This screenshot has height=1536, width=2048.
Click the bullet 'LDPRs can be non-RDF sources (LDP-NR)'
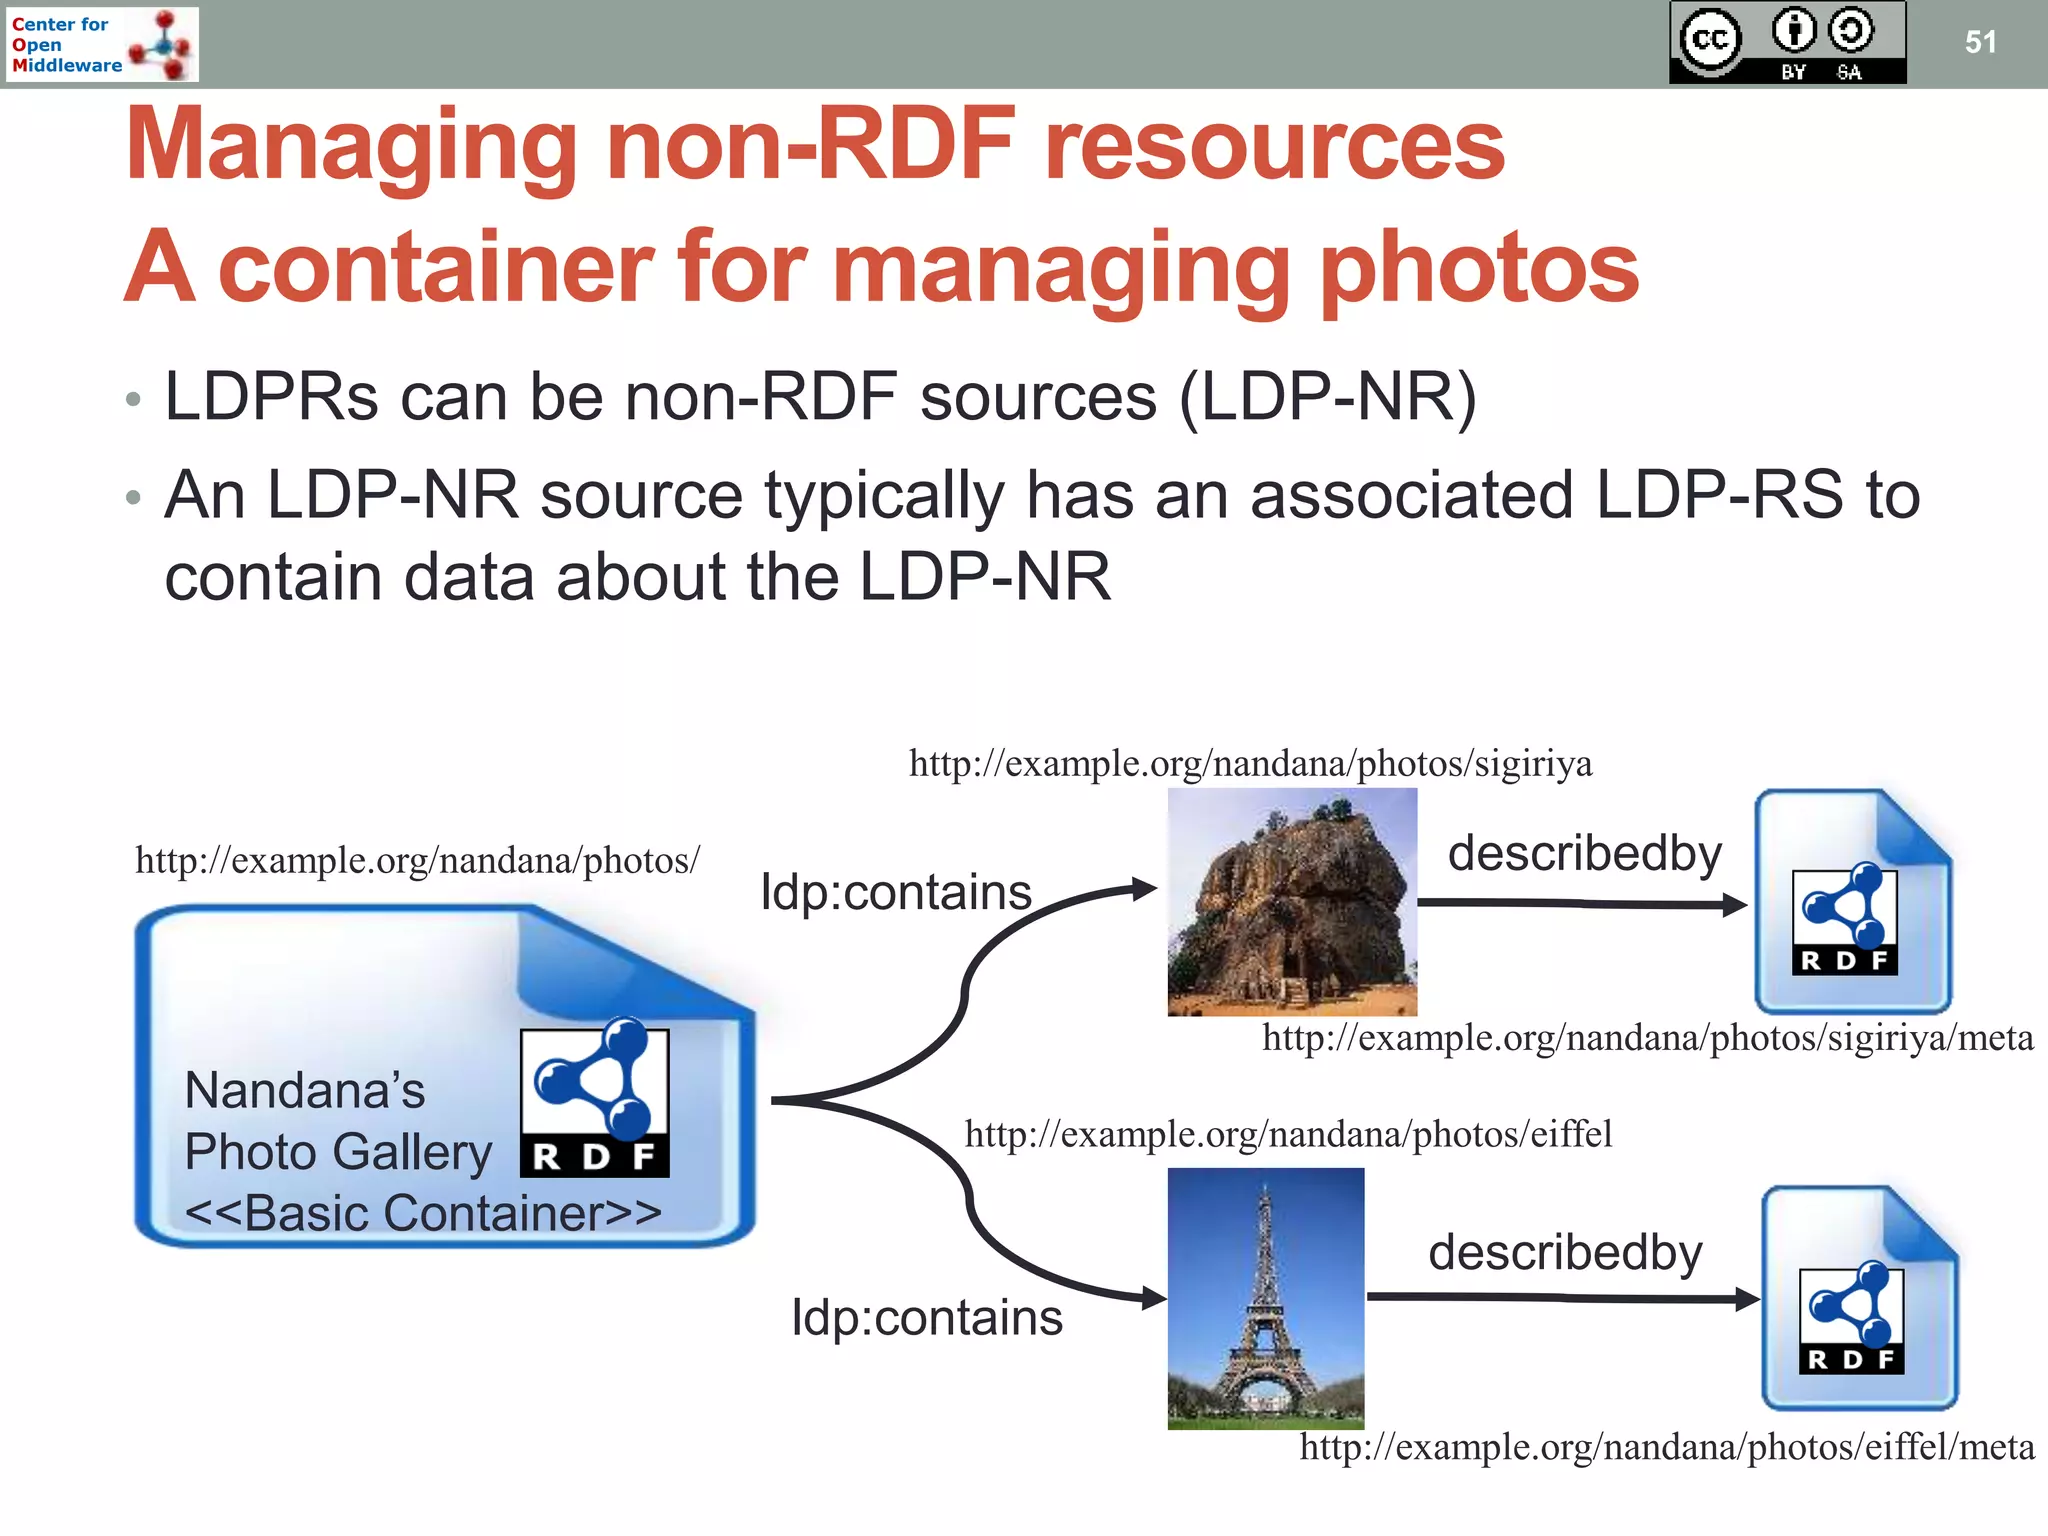click(820, 398)
